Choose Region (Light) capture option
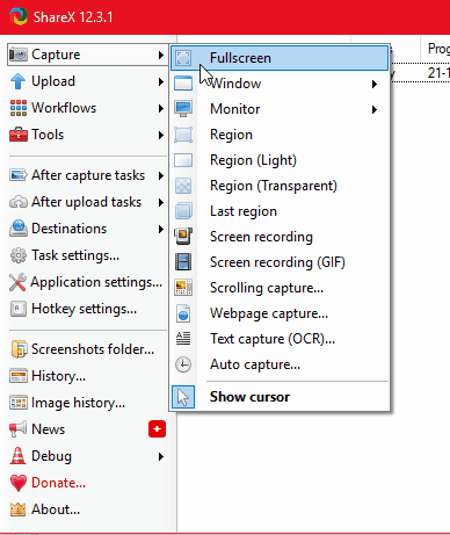The width and height of the screenshot is (450, 535). pyautogui.click(x=280, y=160)
